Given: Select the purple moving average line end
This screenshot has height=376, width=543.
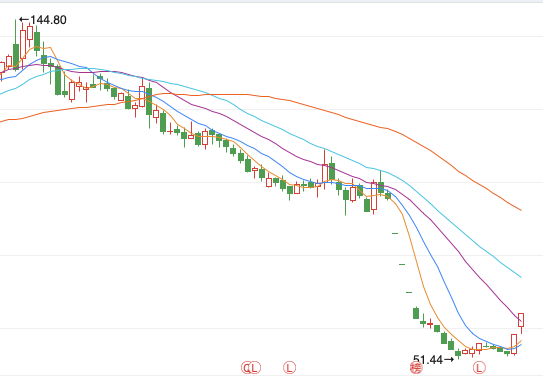Looking at the screenshot, I should click(x=520, y=321).
